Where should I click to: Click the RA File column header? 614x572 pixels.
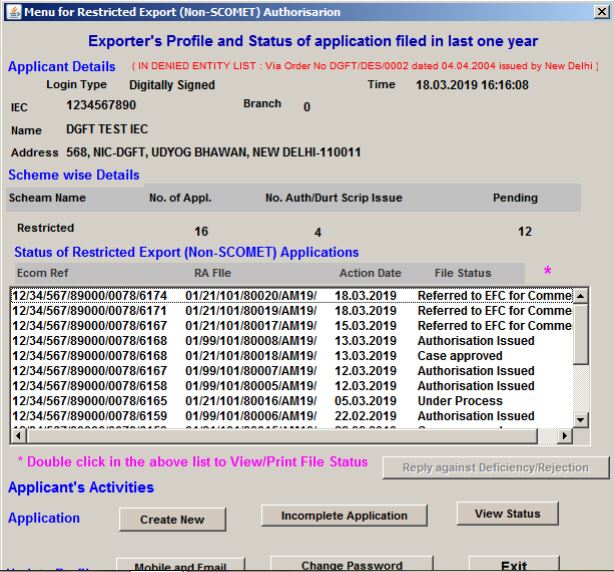[x=212, y=273]
